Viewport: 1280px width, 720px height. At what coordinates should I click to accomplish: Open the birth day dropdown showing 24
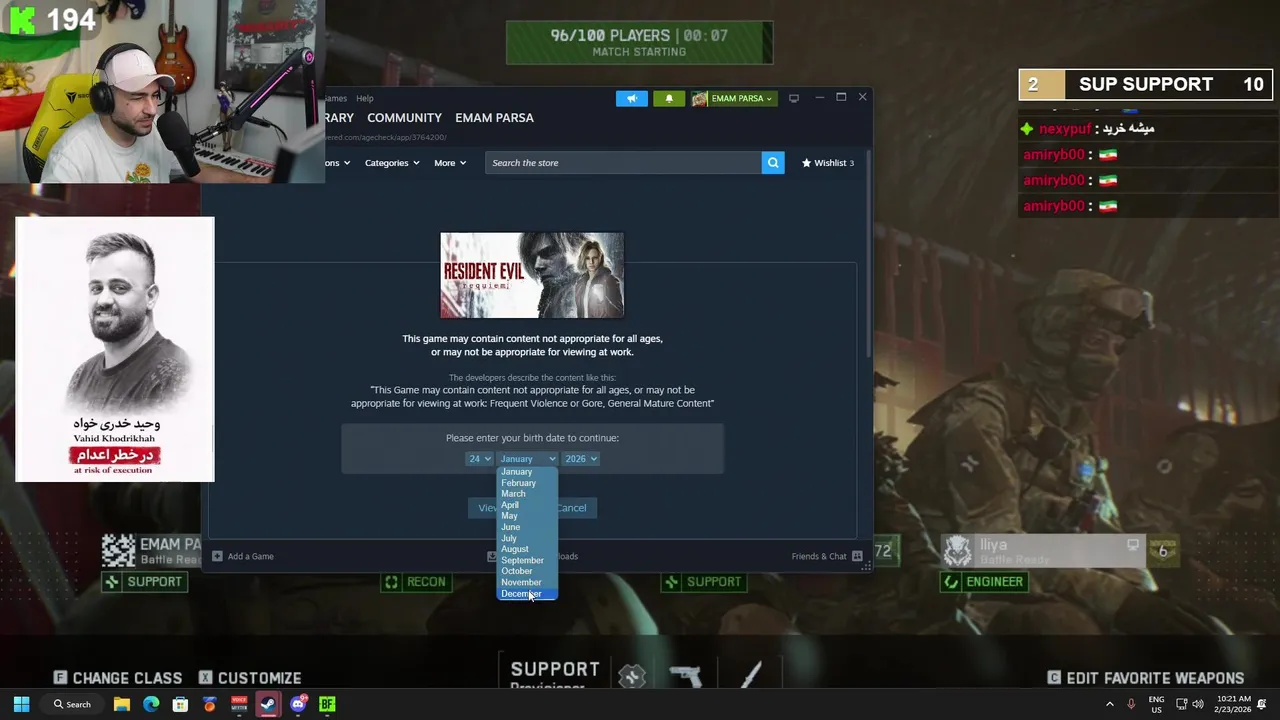pyautogui.click(x=479, y=459)
